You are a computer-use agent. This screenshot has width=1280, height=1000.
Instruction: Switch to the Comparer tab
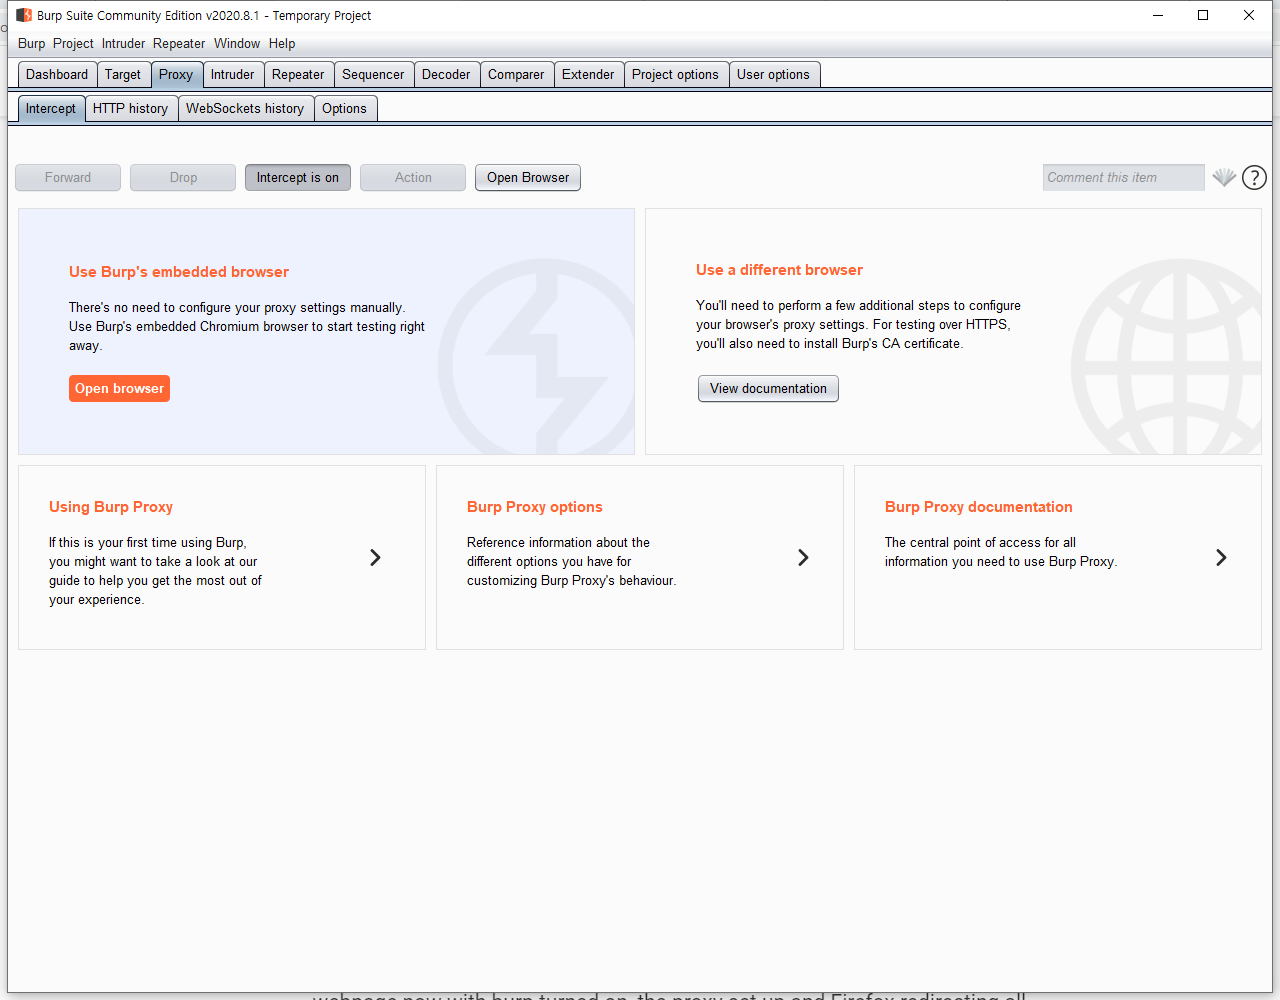[x=516, y=74]
